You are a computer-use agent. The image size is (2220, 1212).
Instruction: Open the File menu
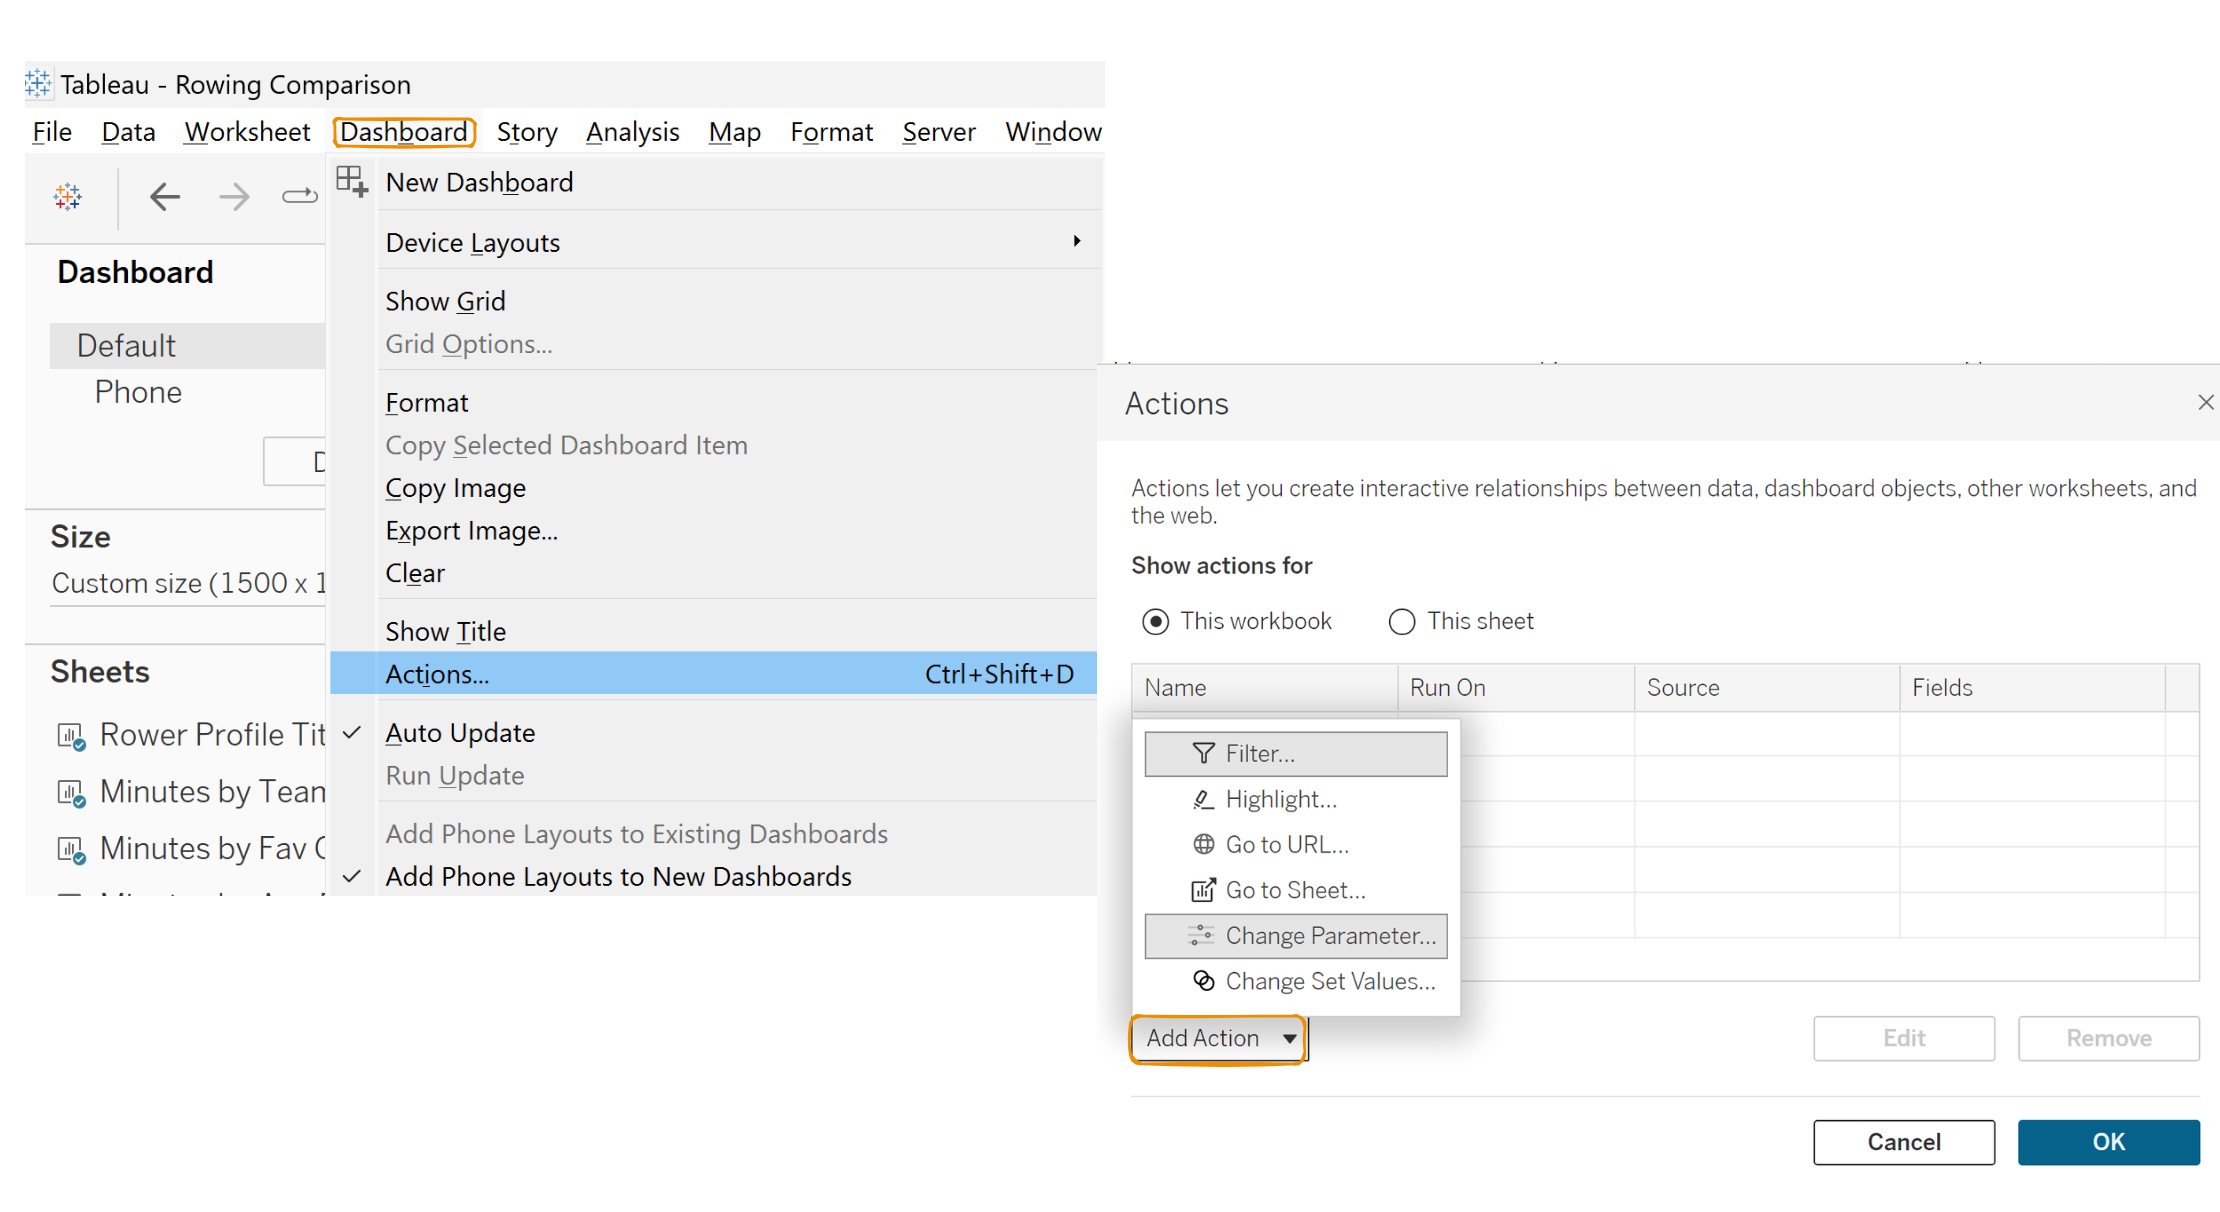click(52, 132)
